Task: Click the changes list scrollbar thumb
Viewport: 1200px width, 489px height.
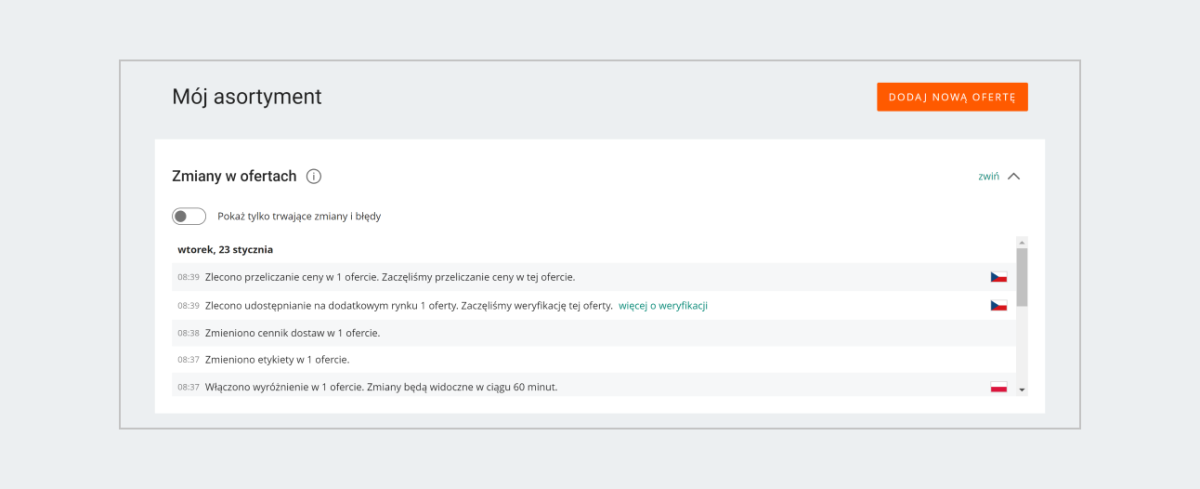Action: tap(1022, 277)
